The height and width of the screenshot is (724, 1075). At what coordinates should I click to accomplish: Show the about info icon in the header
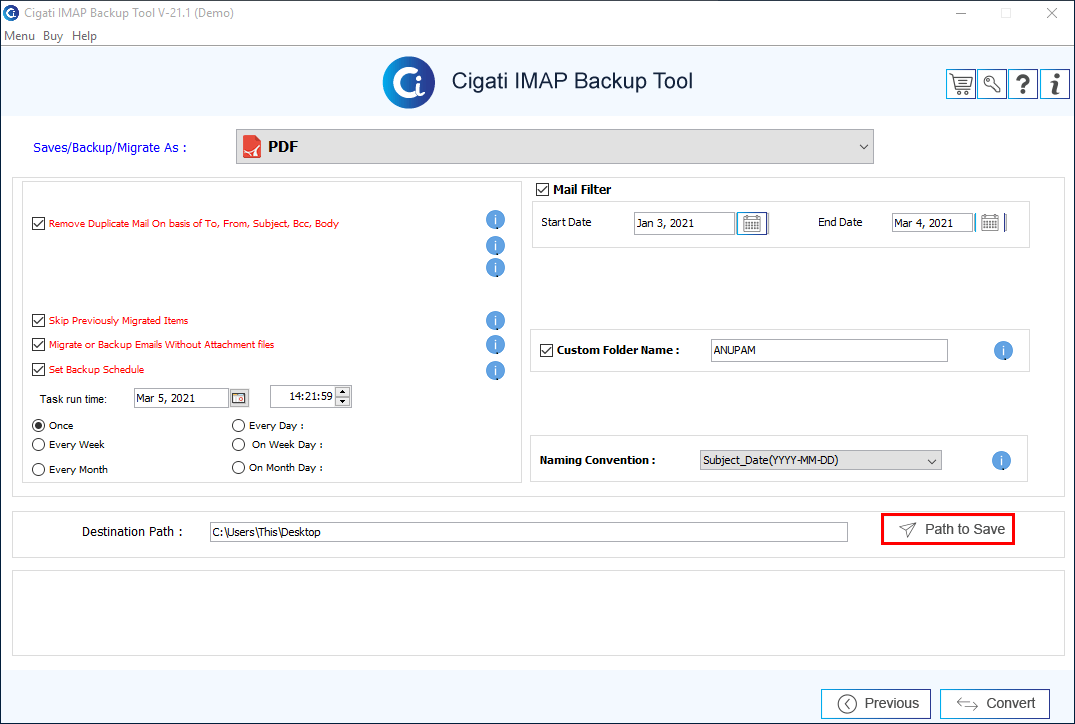coord(1054,84)
